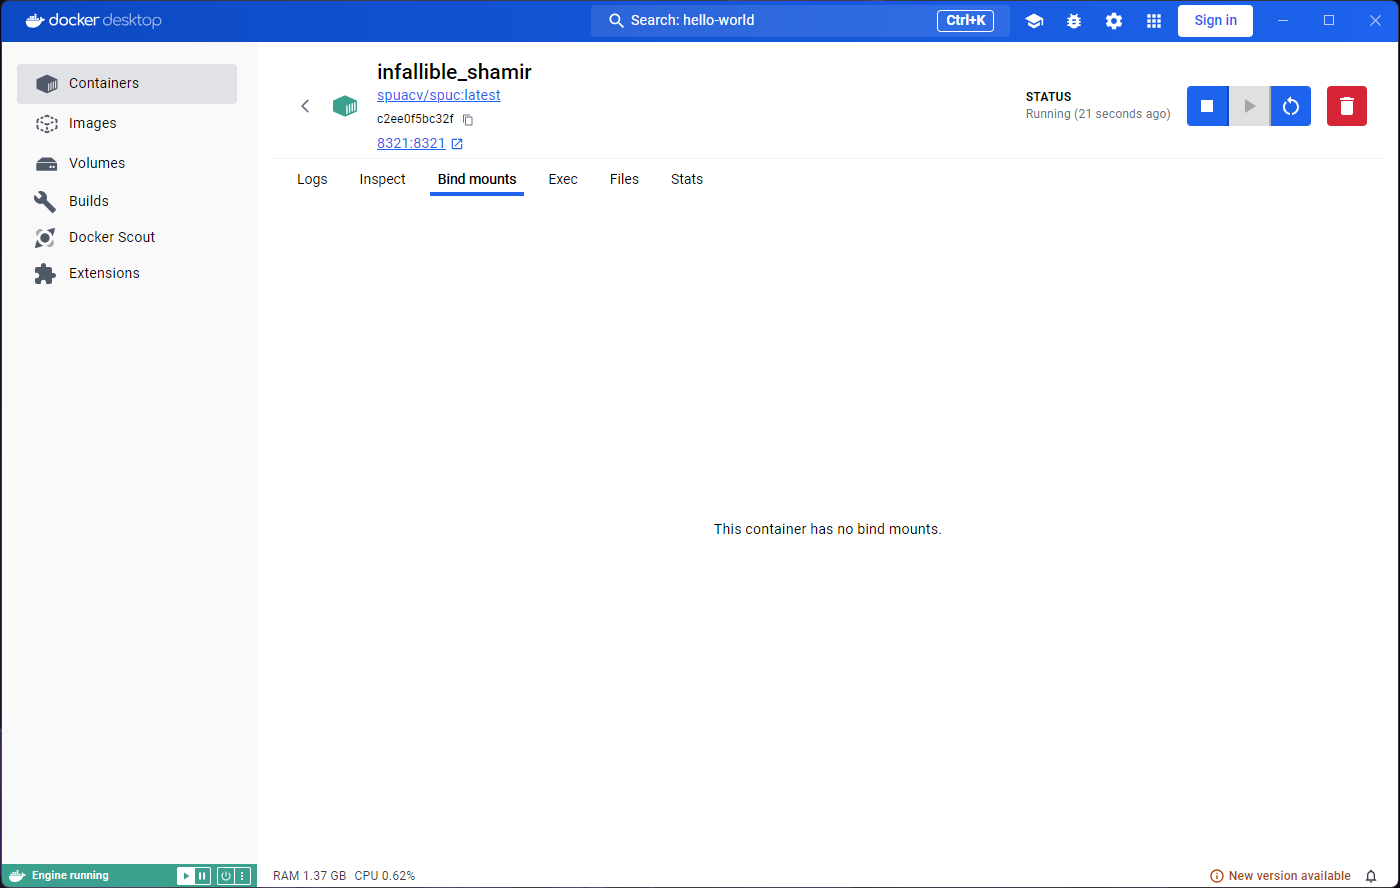1400x888 pixels.
Task: Switch to the Inspect tab
Action: point(383,179)
